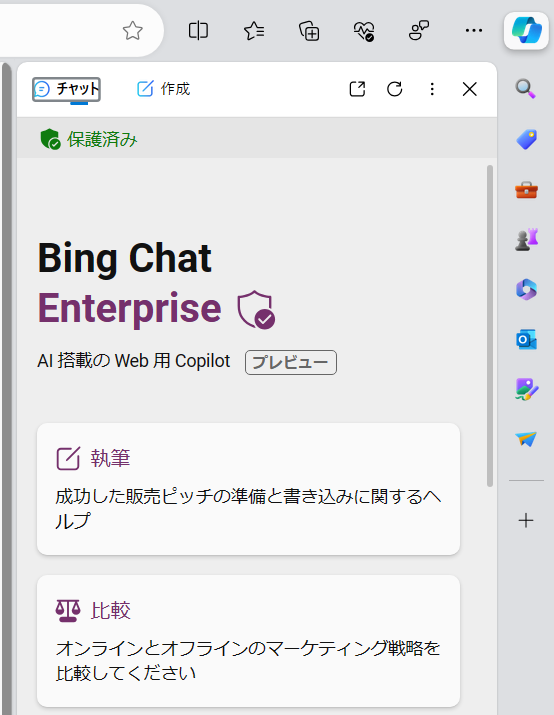554x715 pixels.
Task: Open sidebar Image Creator icon
Action: [x=527, y=389]
